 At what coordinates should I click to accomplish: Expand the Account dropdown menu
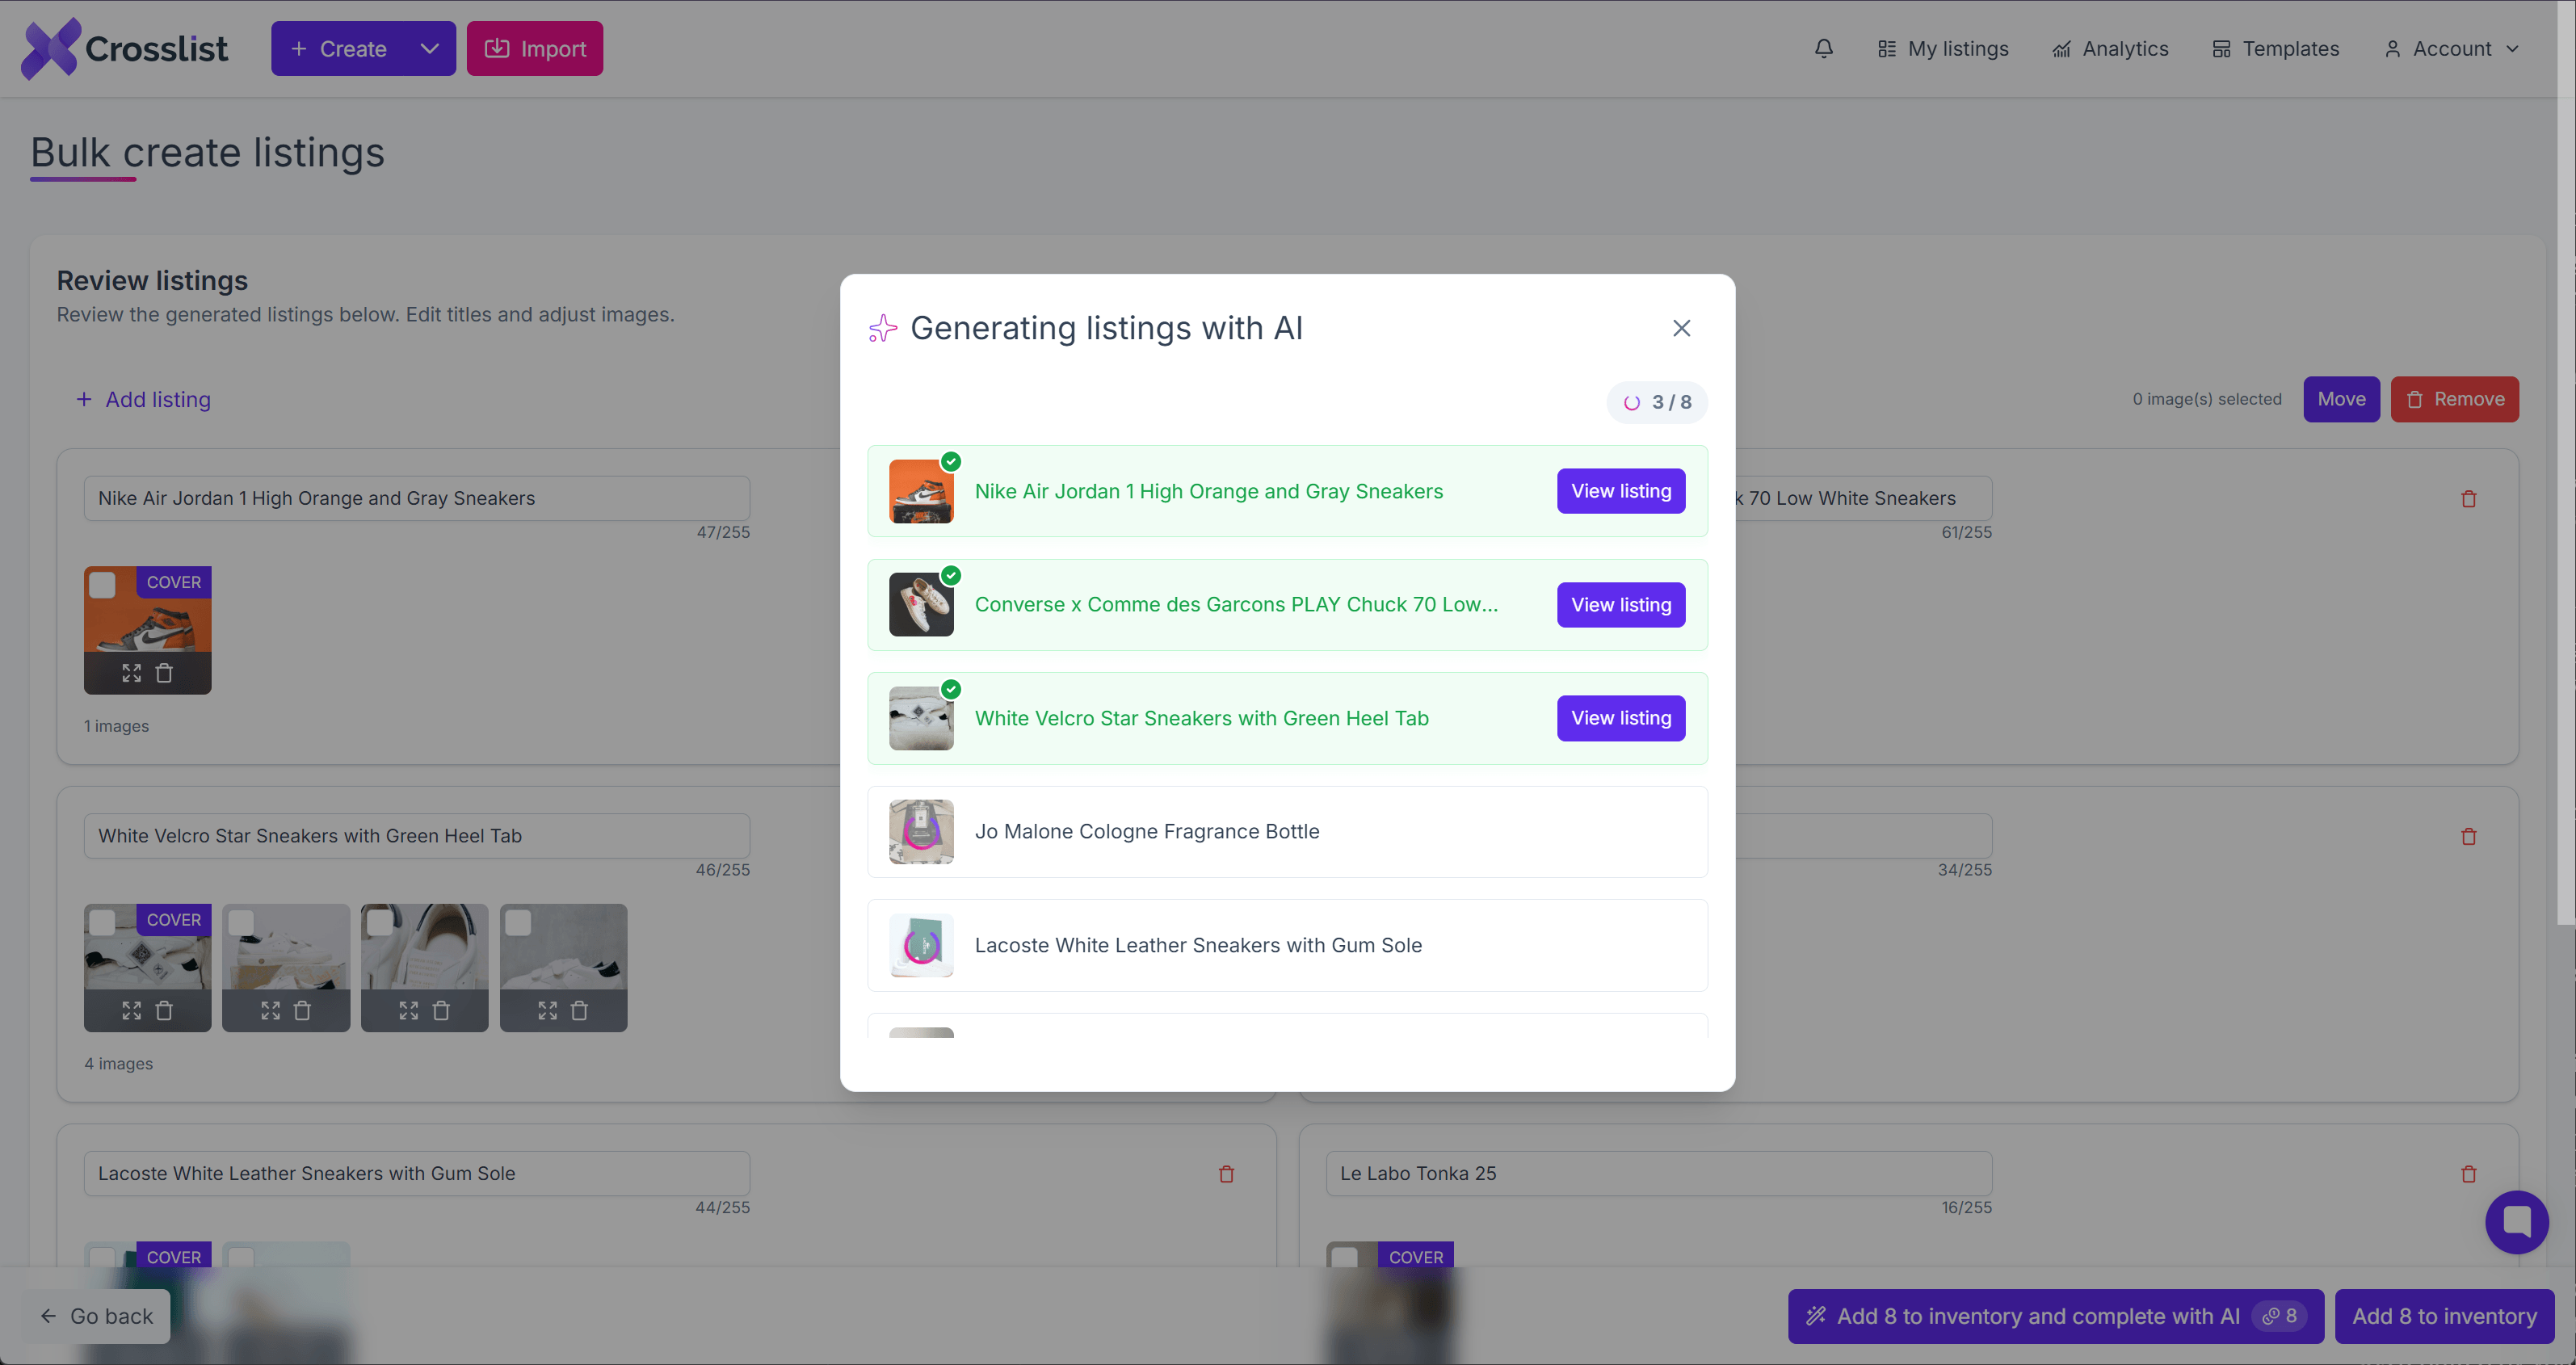point(2451,48)
